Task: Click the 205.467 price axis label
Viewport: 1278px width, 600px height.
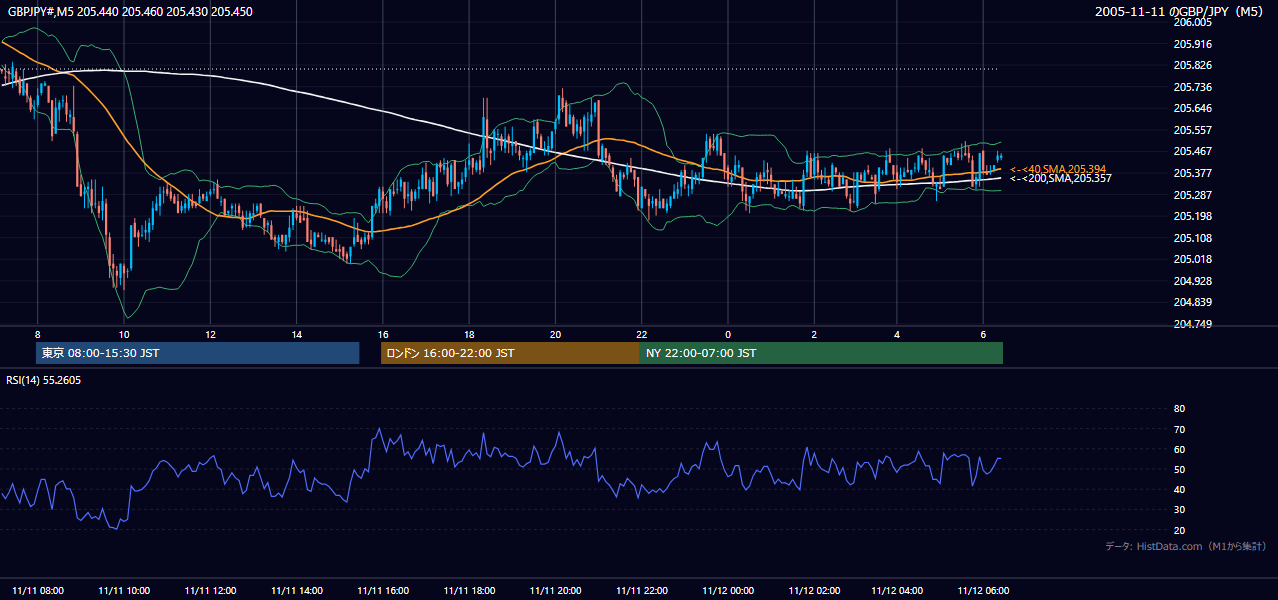Action: click(1192, 151)
